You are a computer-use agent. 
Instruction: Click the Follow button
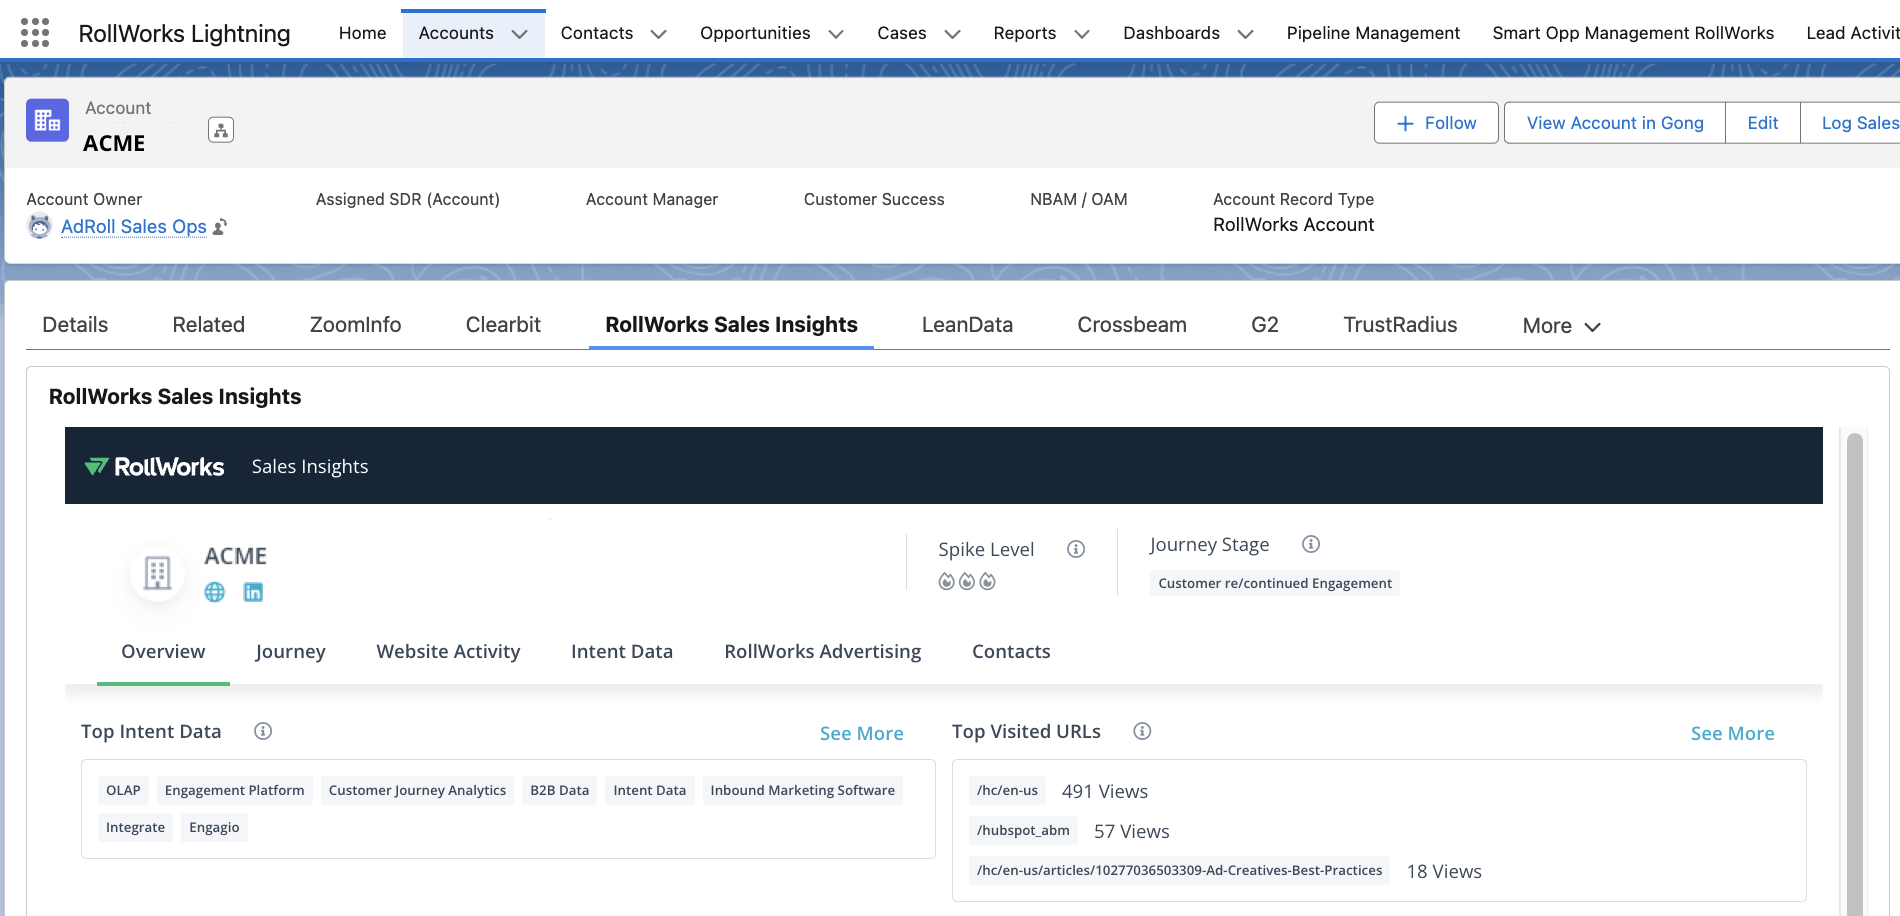click(x=1436, y=123)
